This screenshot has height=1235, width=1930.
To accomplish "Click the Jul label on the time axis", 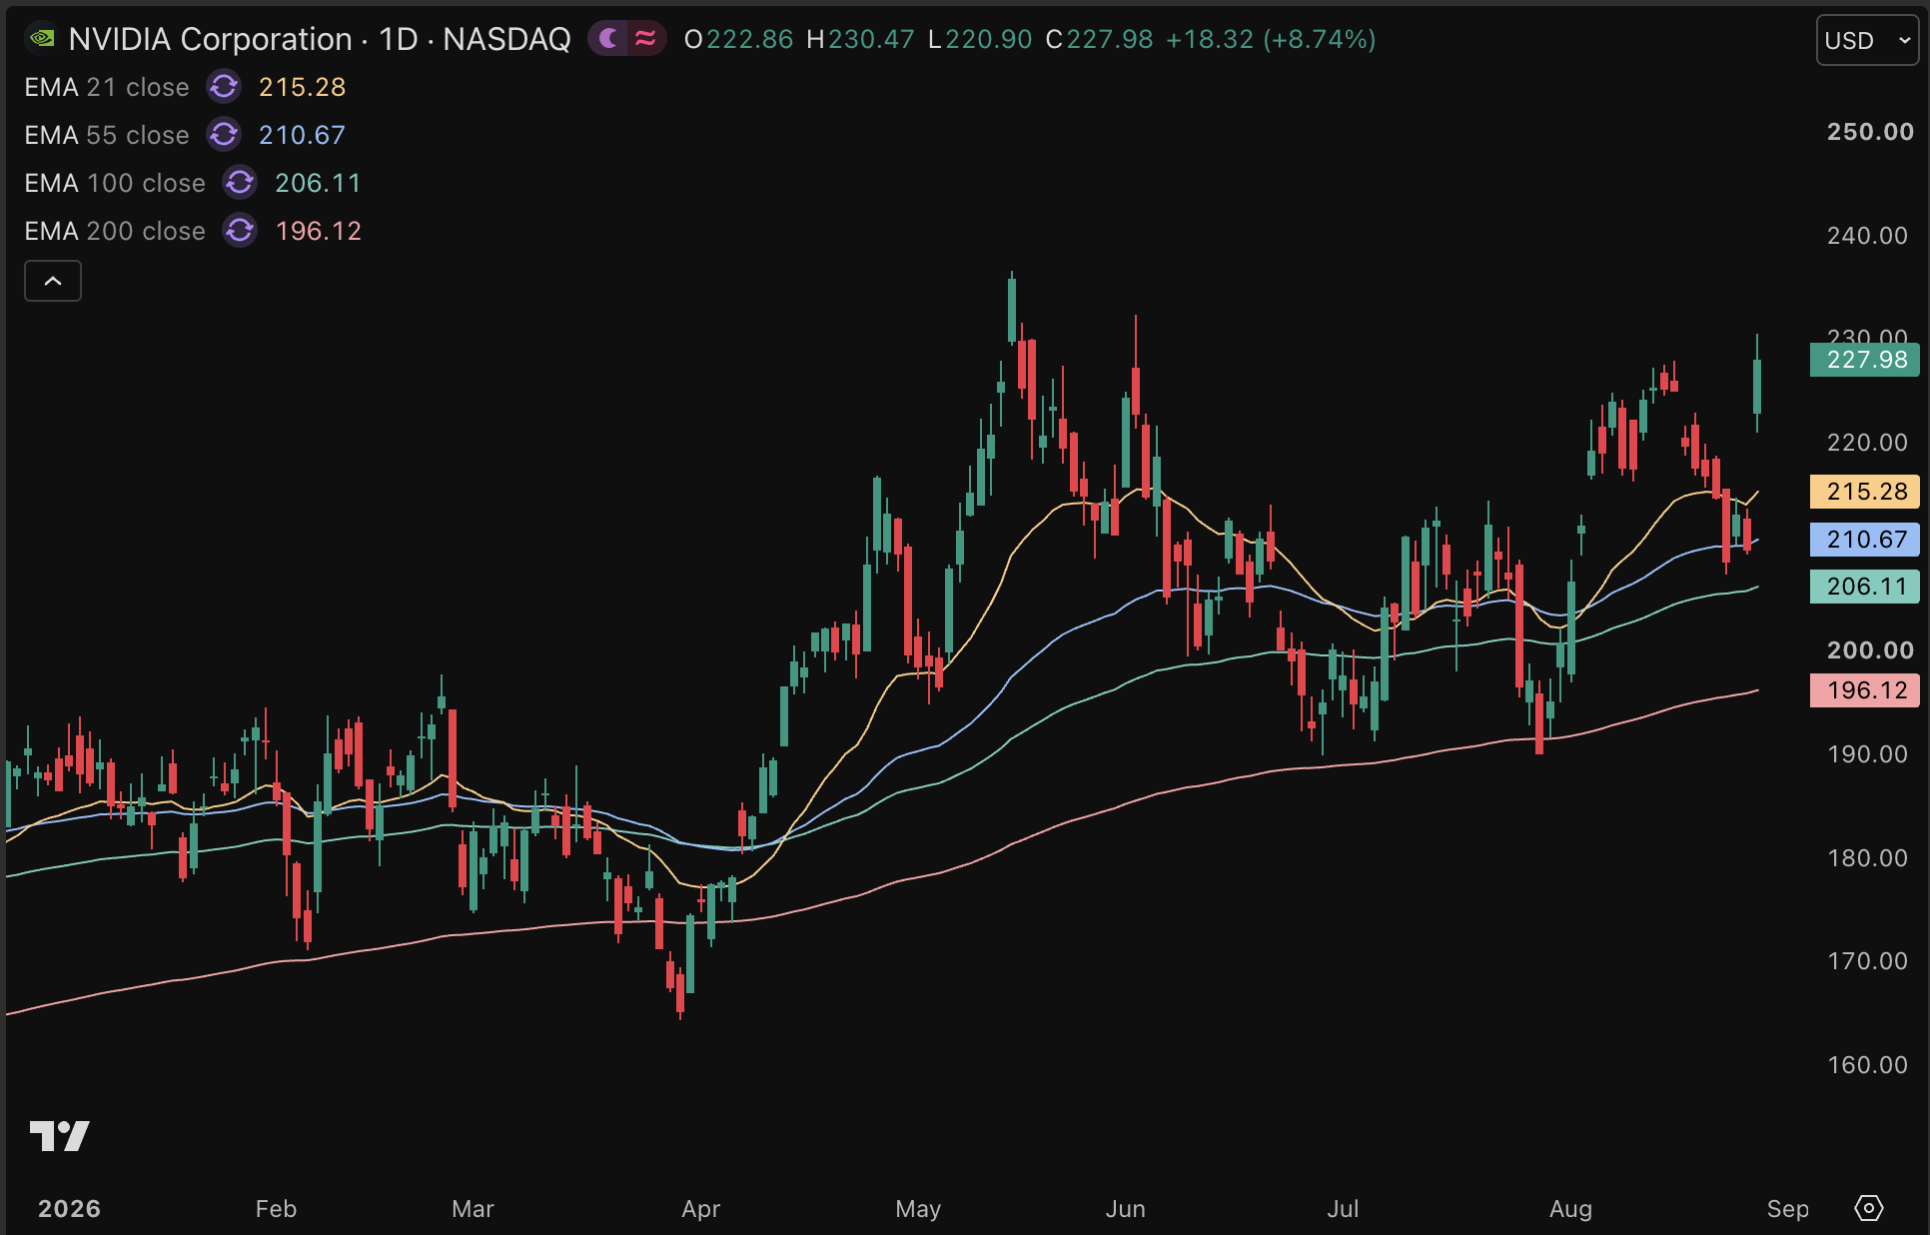I will tap(1343, 1209).
